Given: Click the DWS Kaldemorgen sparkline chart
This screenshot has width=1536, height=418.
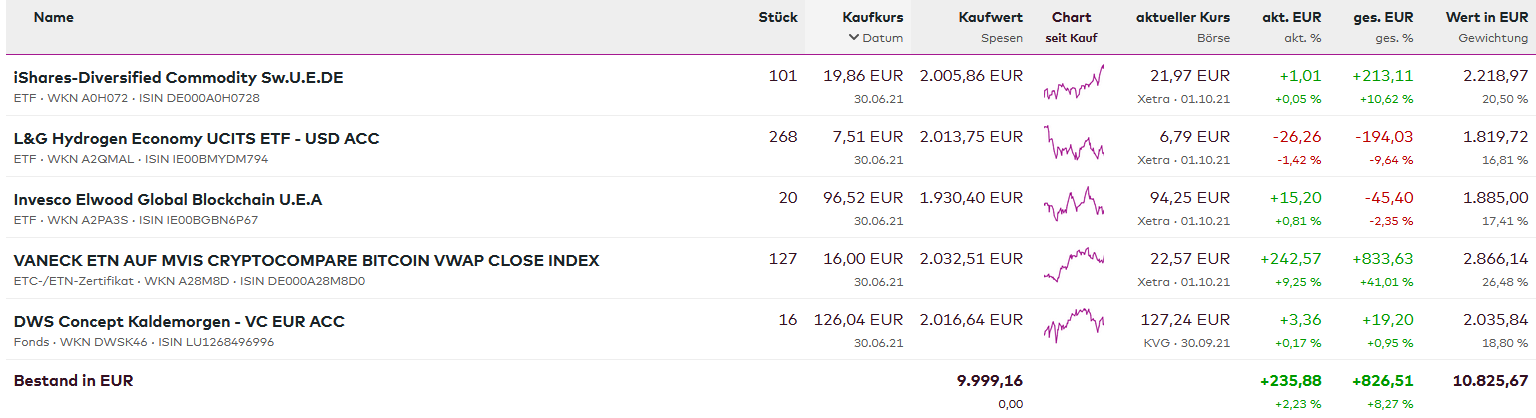Looking at the screenshot, I should click(x=1073, y=327).
